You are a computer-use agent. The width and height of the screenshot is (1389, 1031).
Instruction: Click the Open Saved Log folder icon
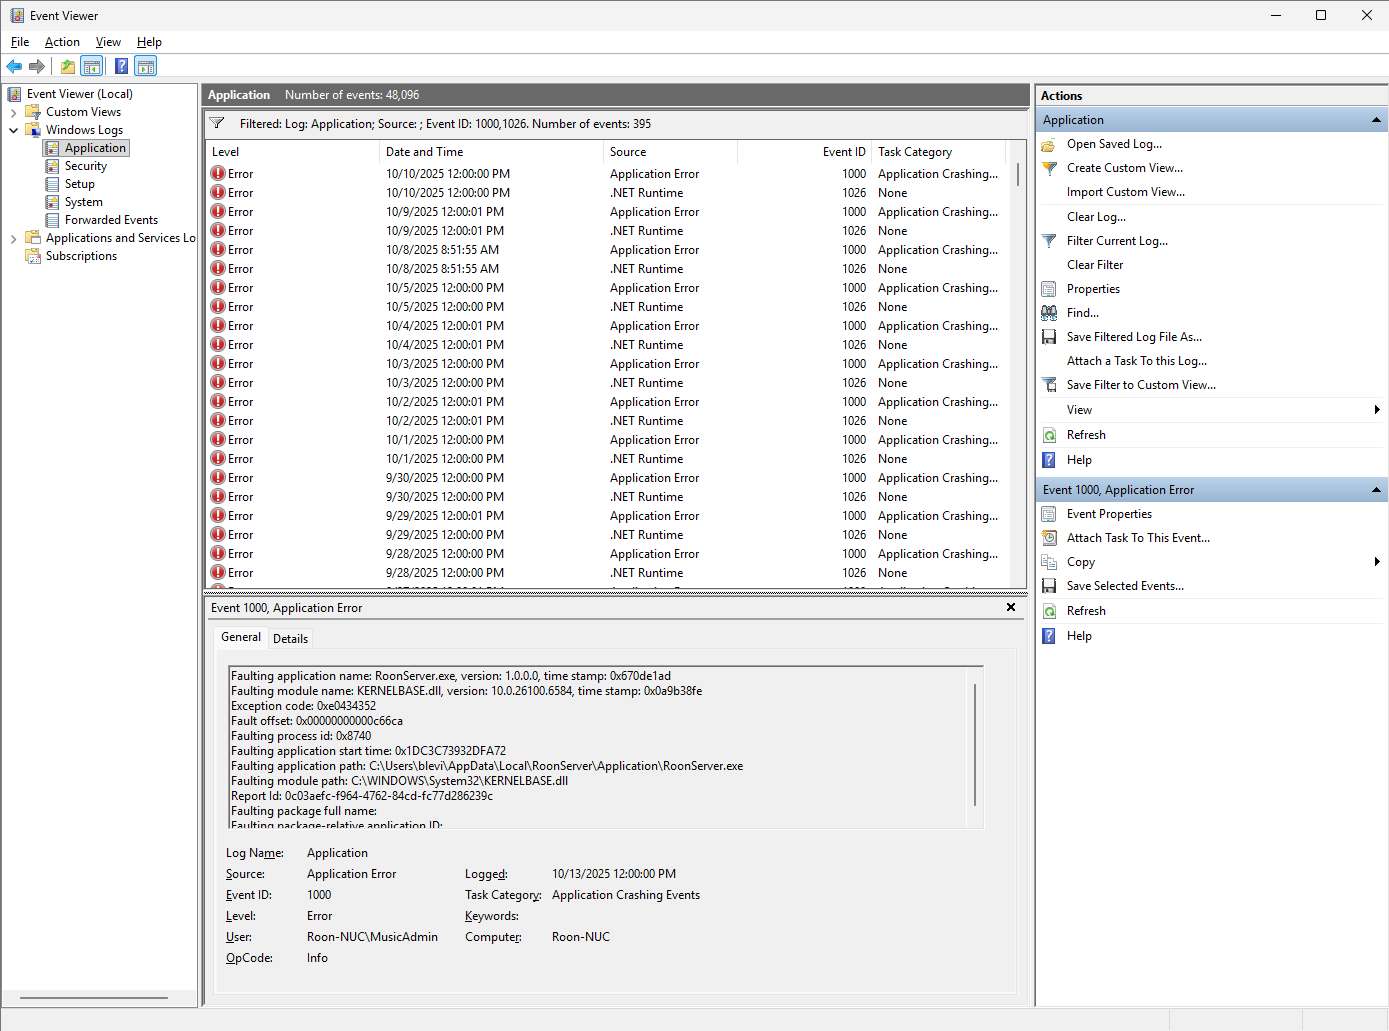(x=1049, y=144)
